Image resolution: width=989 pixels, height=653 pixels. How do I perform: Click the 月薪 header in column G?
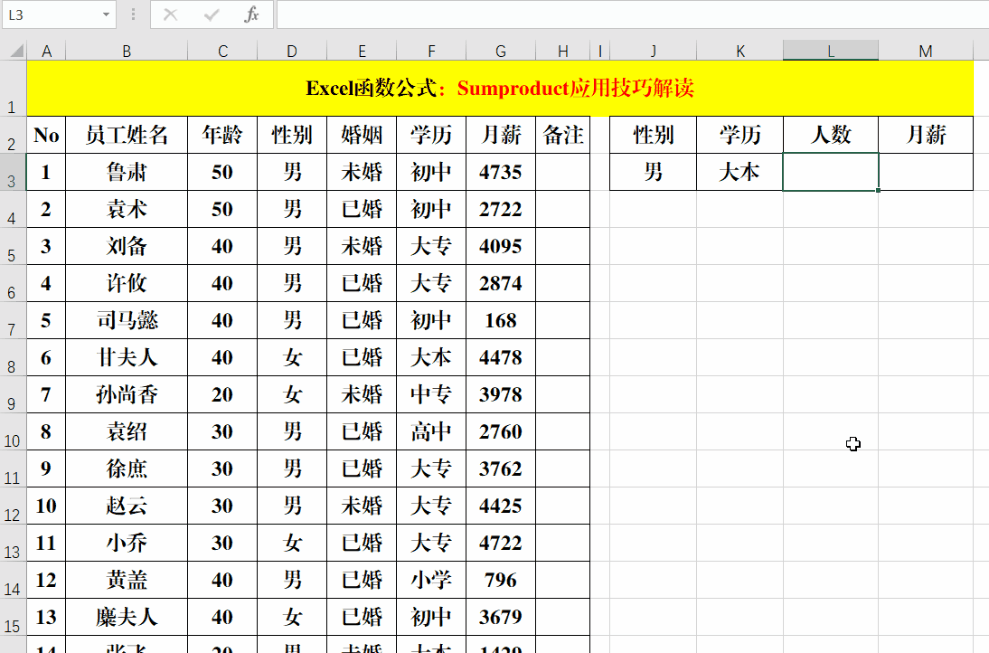click(x=501, y=135)
